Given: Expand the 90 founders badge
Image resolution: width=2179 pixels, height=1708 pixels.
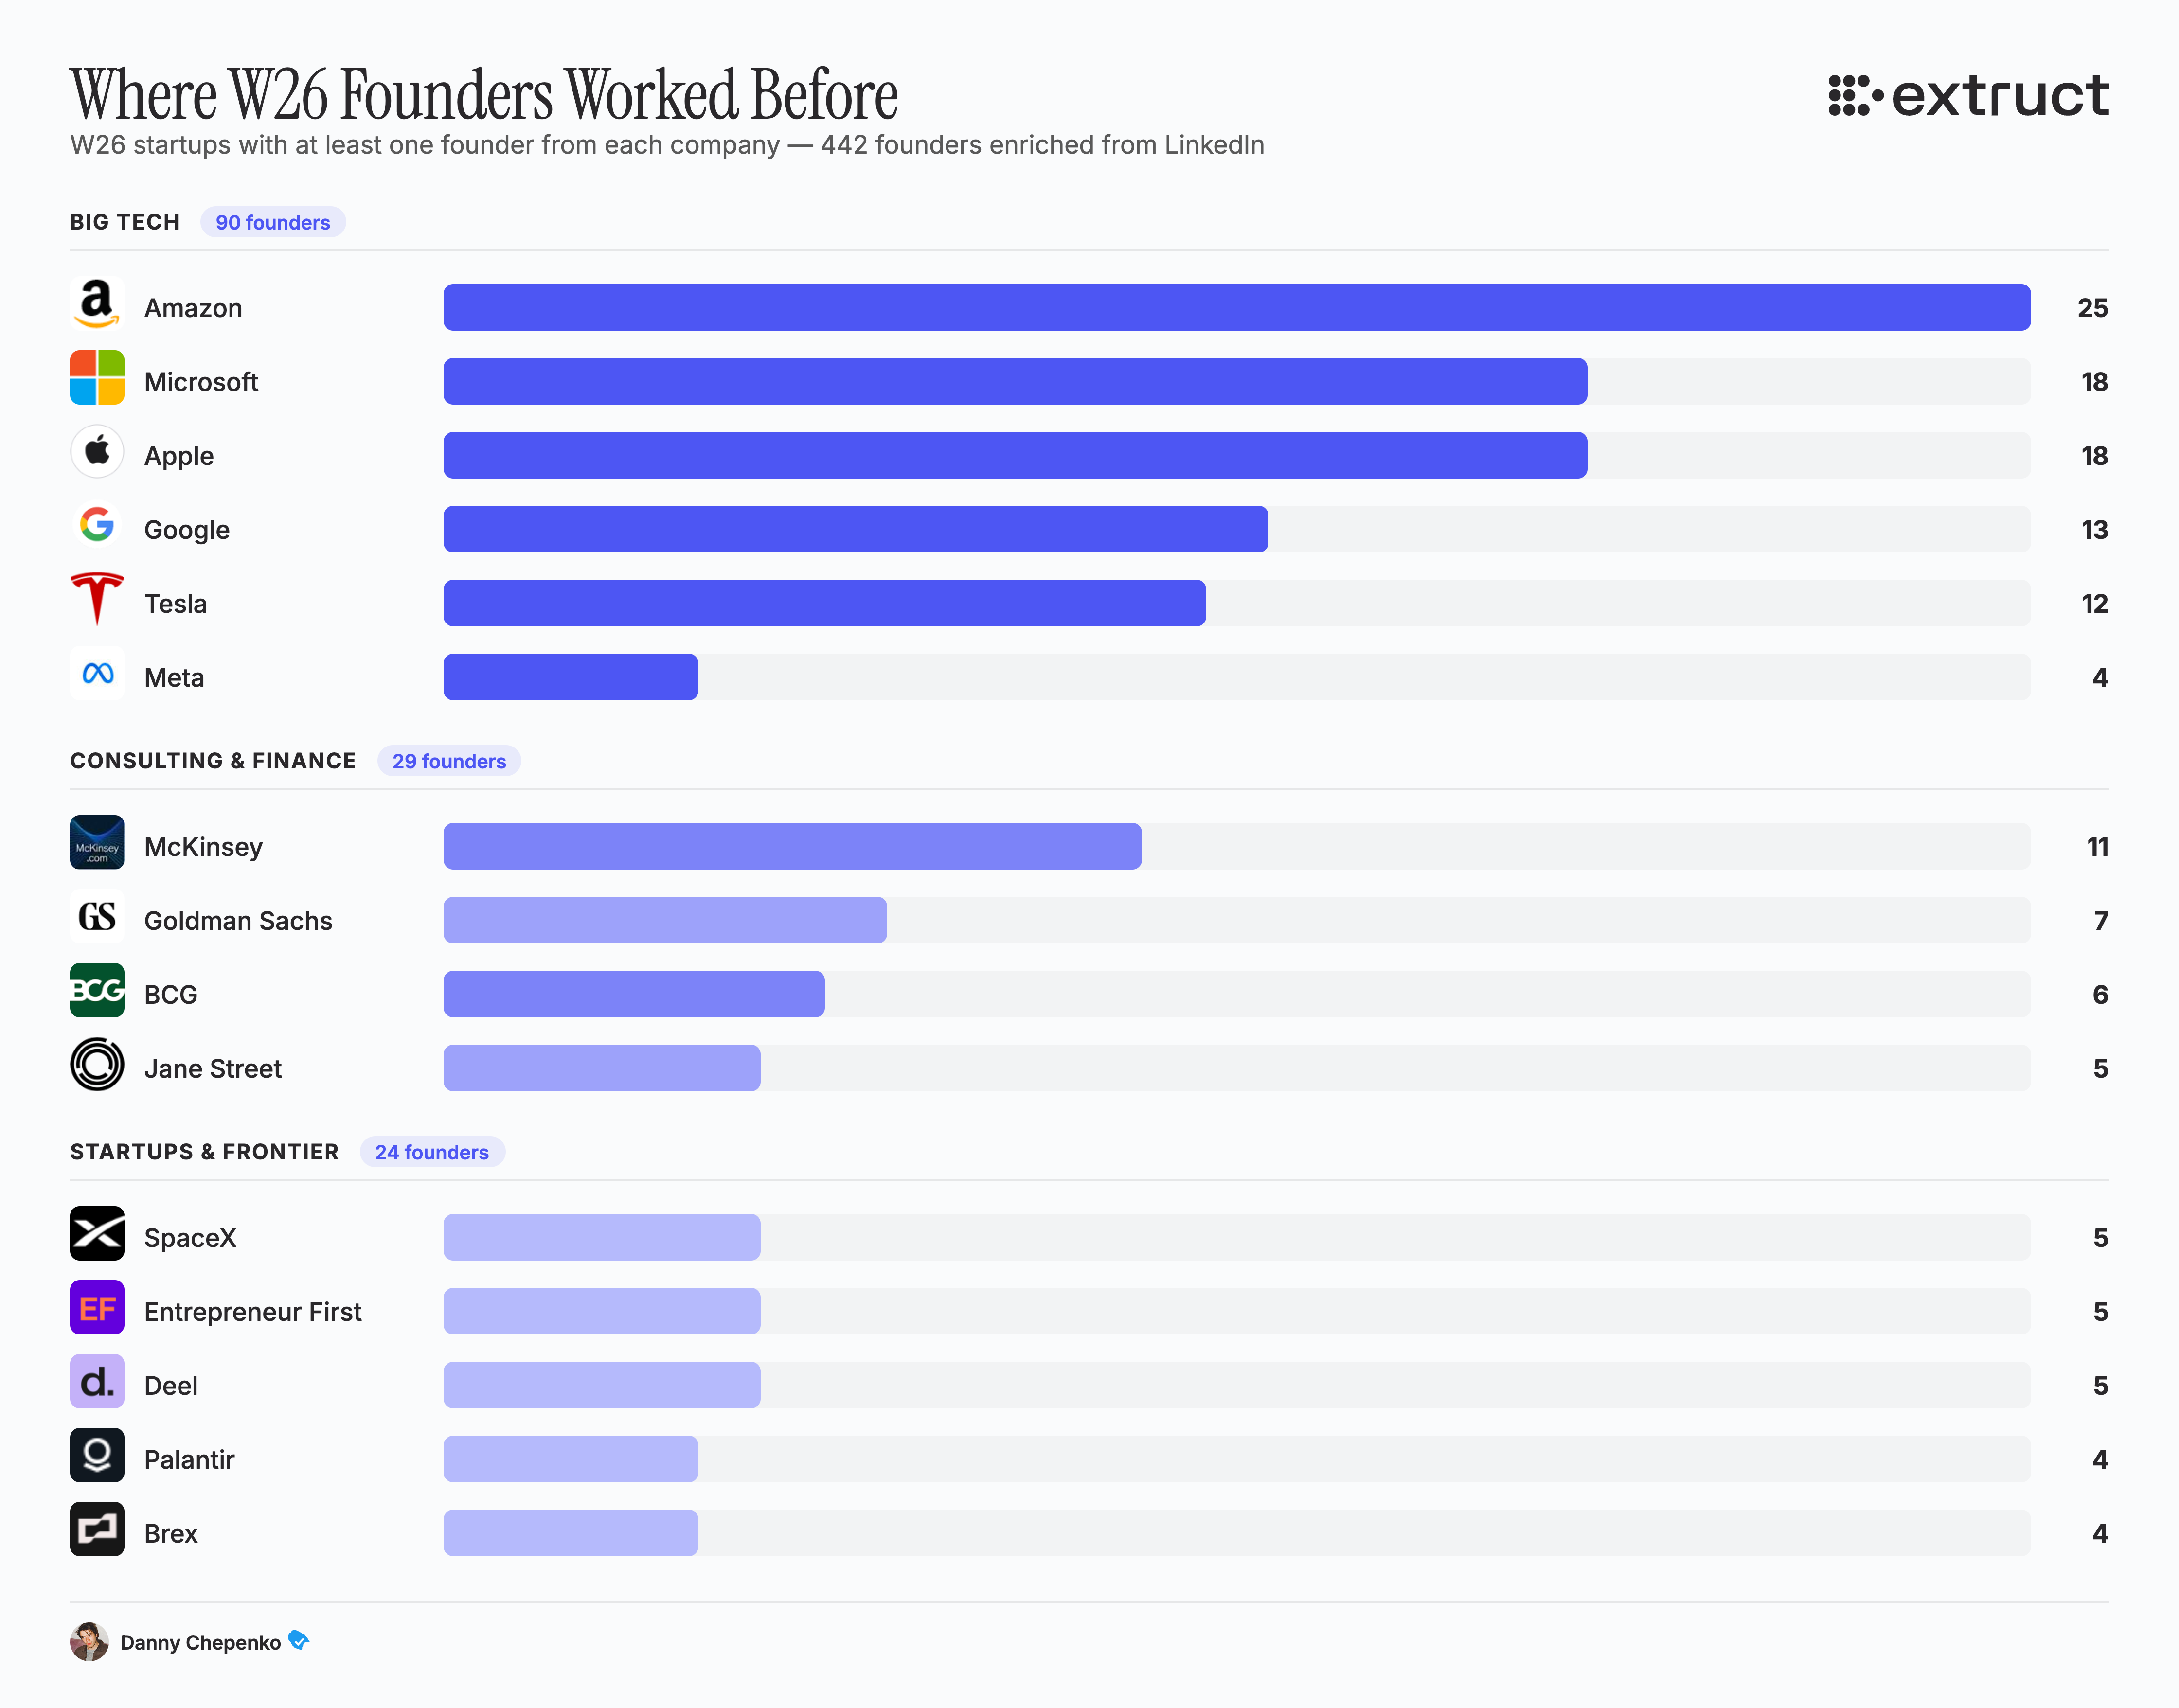Looking at the screenshot, I should coord(272,222).
